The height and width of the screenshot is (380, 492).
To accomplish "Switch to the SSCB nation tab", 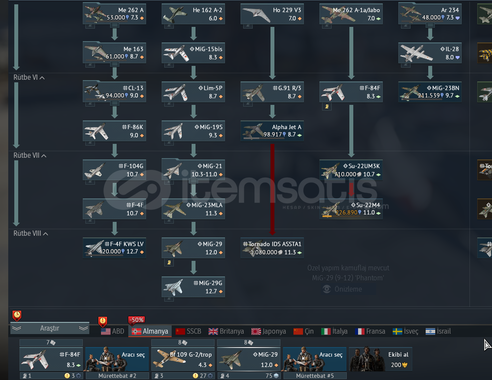I will point(188,331).
